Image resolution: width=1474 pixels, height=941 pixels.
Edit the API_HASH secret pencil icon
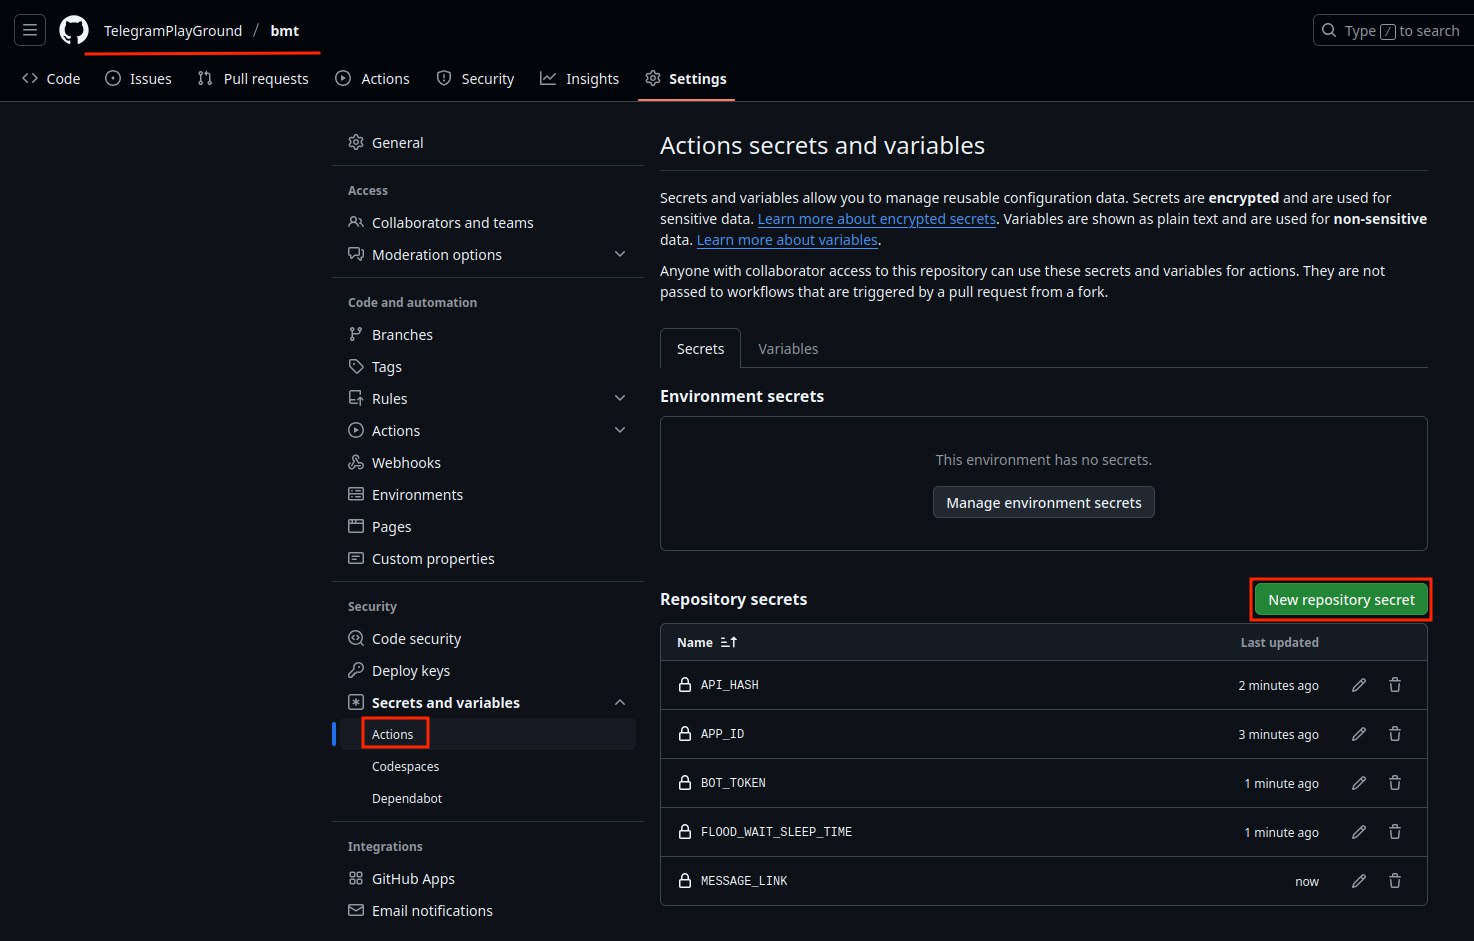1359,685
